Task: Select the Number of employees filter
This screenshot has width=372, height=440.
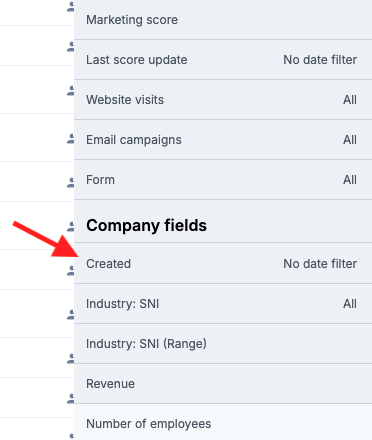Action: click(x=223, y=424)
